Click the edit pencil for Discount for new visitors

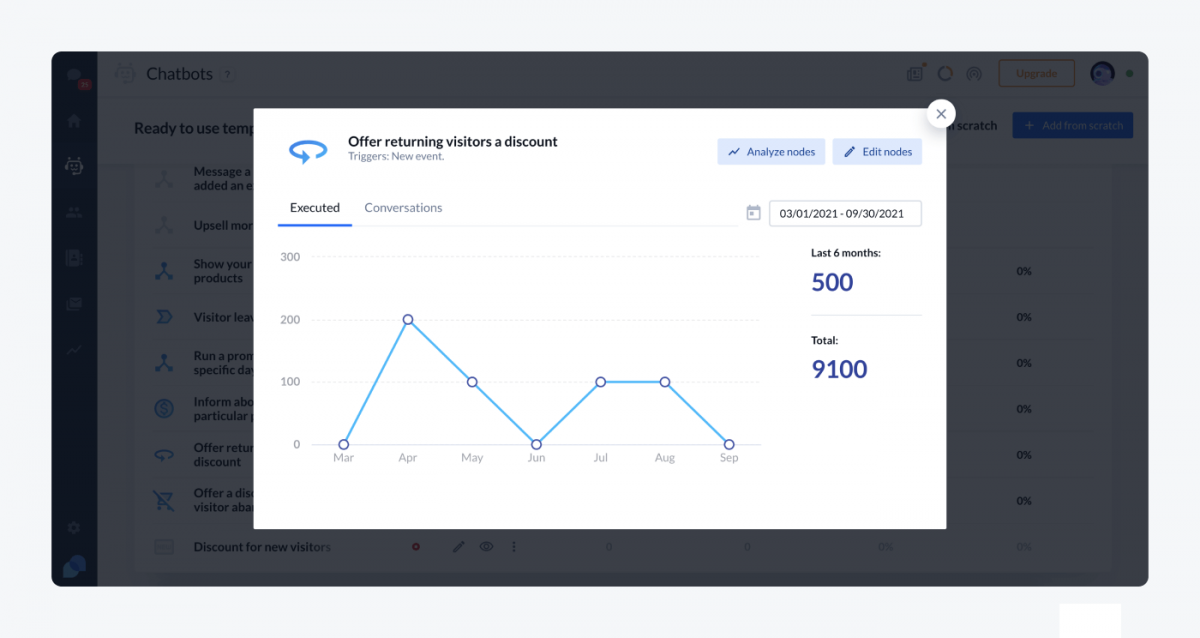click(x=459, y=547)
